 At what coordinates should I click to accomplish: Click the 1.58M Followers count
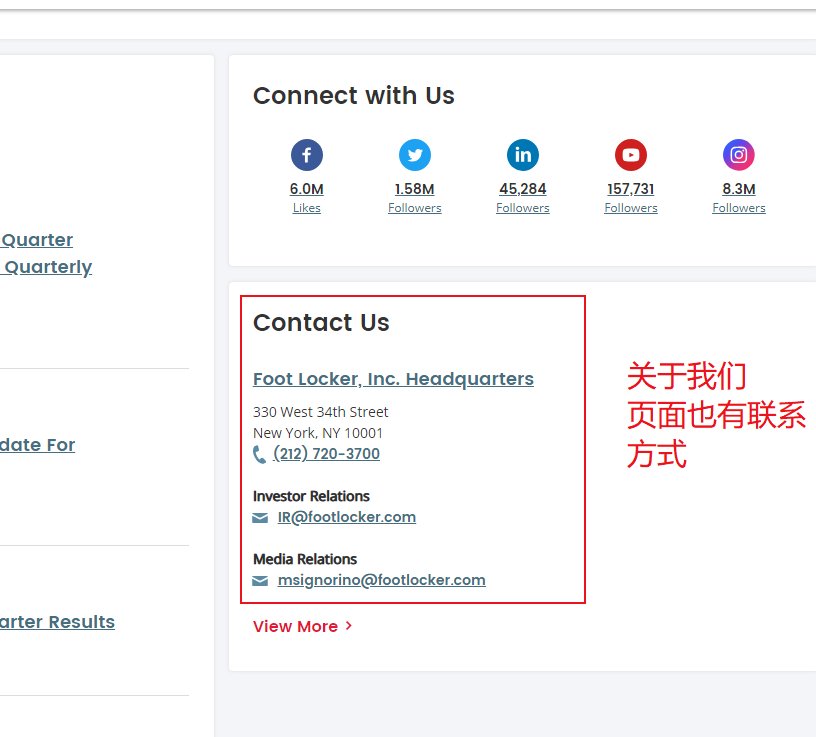[x=415, y=189]
